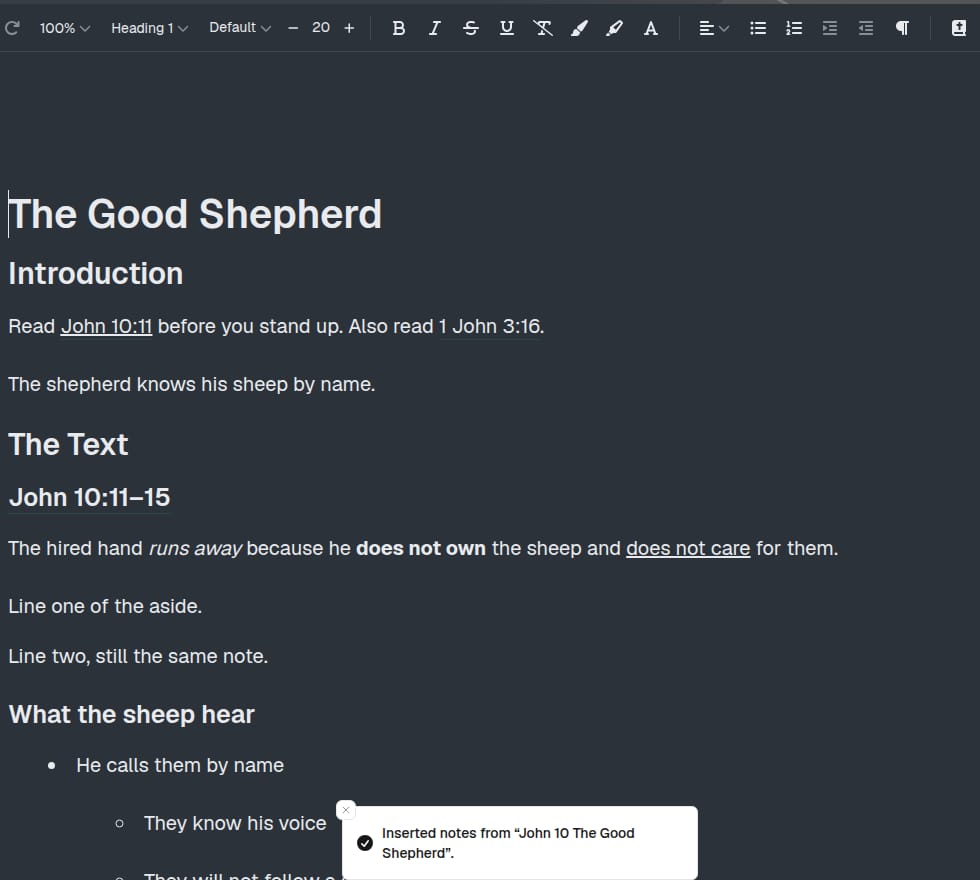980x880 pixels.
Task: Decrease indent of the paragraph
Action: pyautogui.click(x=866, y=28)
